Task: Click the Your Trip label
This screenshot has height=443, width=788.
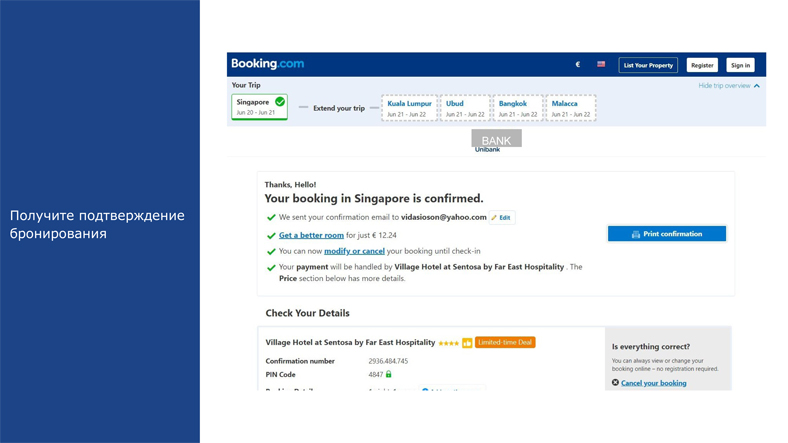Action: tap(246, 85)
